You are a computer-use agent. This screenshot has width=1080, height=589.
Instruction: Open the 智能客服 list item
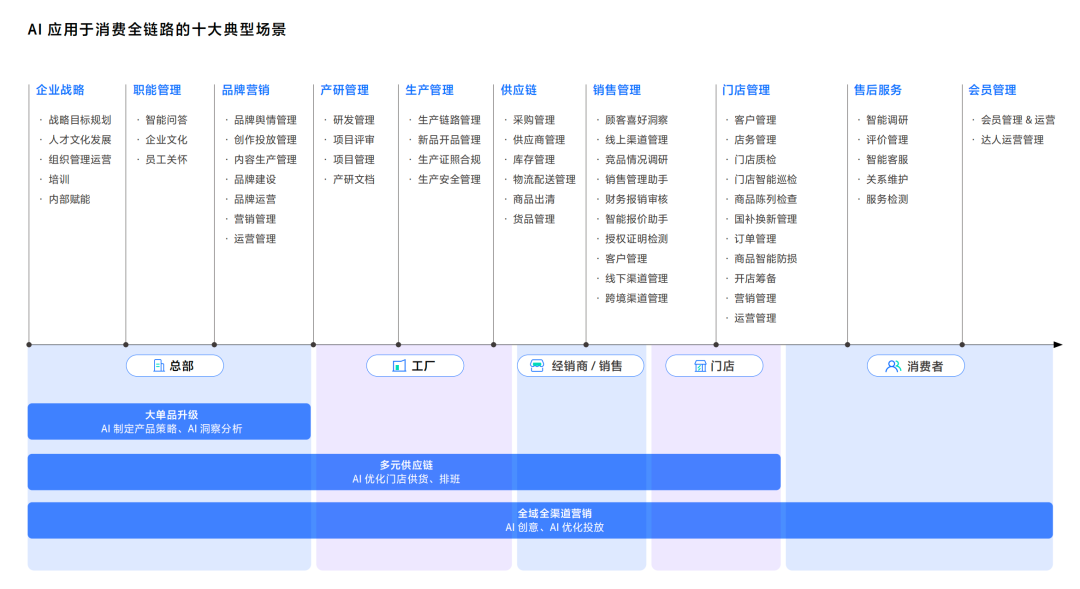coord(887,160)
